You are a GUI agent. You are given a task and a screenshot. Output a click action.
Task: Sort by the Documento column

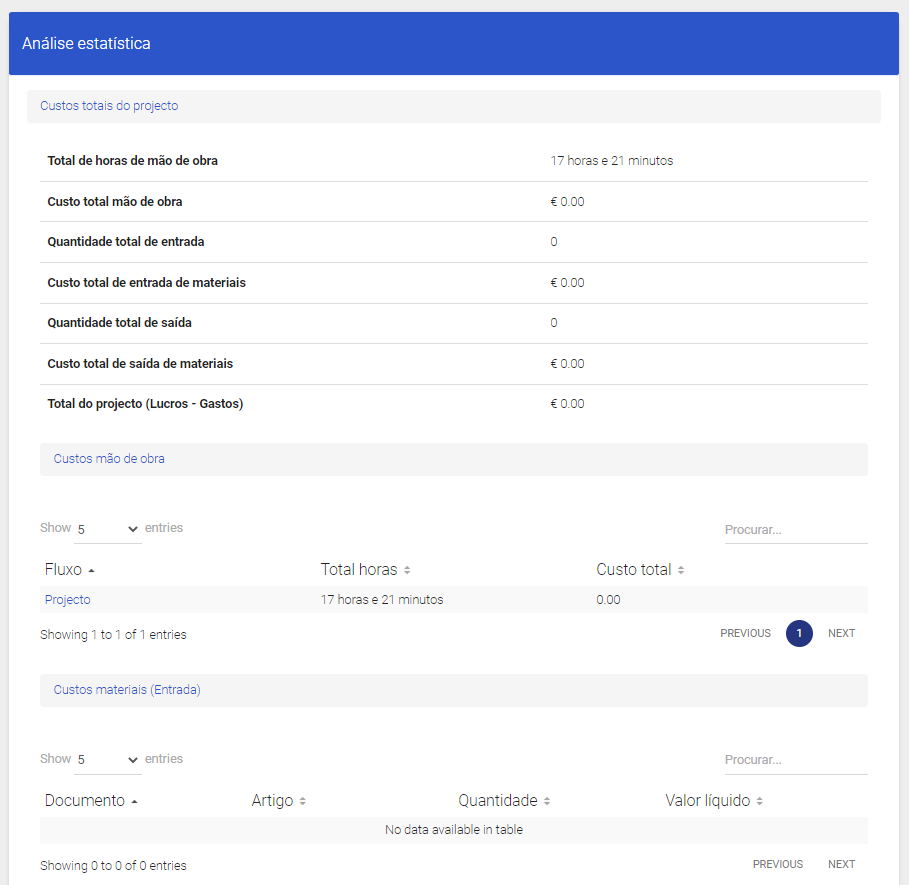tap(134, 801)
